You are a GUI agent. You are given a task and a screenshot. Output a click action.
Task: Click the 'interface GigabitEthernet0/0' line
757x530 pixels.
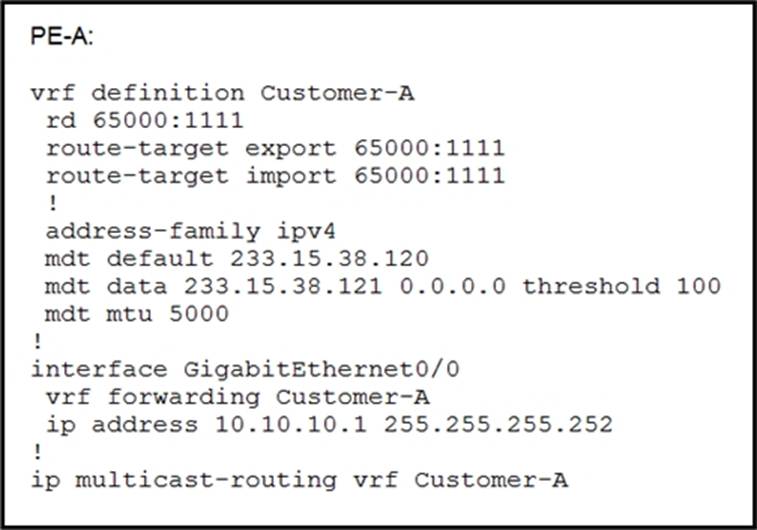[245, 369]
